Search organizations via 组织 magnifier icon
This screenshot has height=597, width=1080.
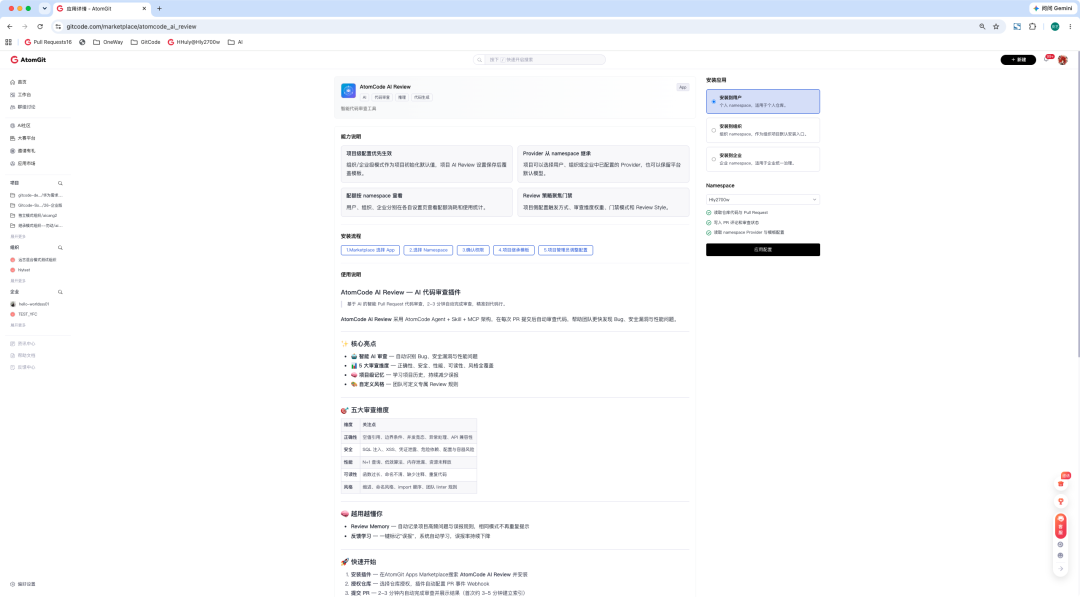pos(60,247)
